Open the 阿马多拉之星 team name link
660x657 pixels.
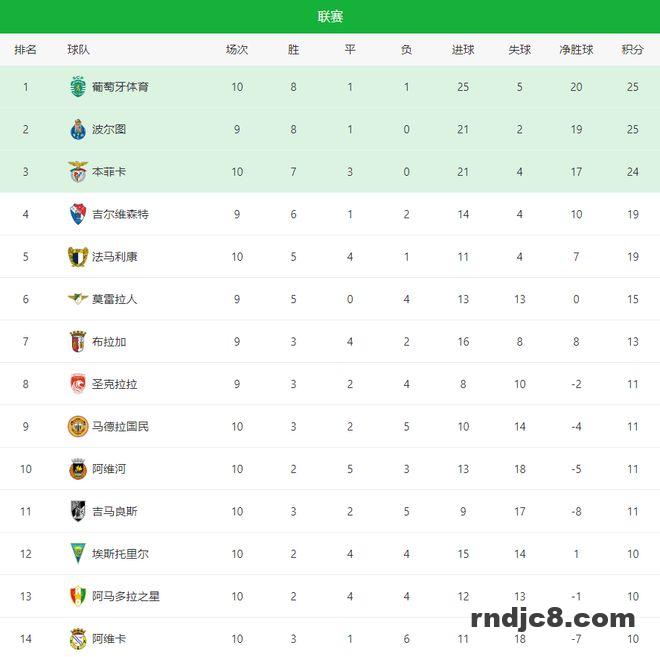point(125,596)
